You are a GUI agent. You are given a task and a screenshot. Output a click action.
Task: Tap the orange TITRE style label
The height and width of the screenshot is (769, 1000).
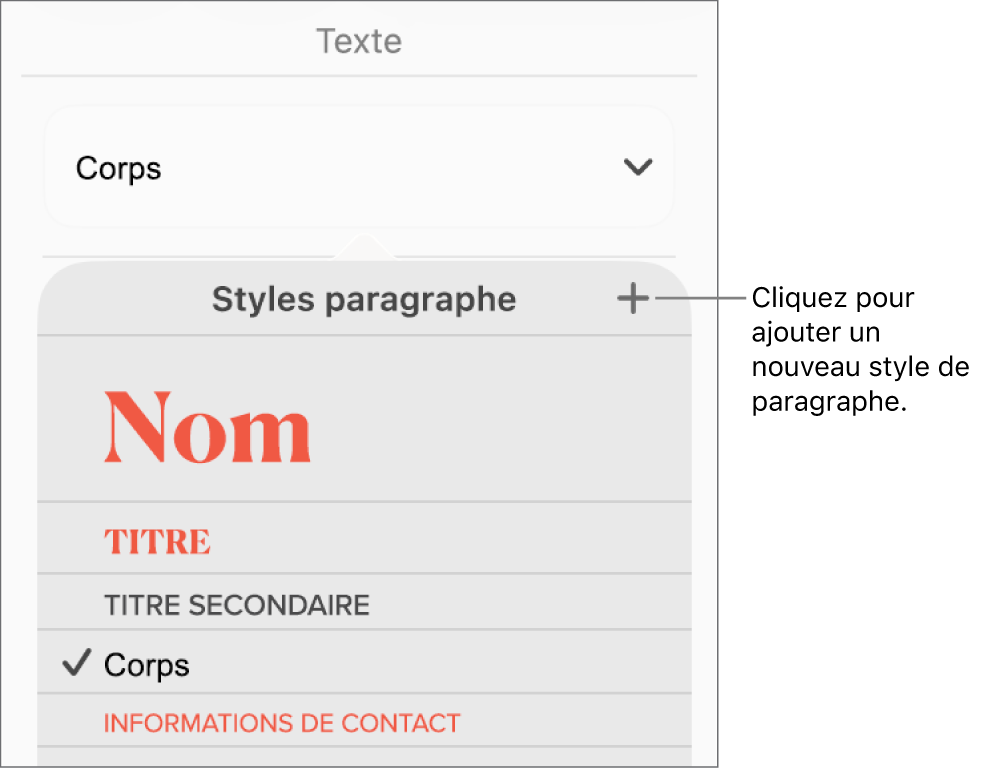coord(157,541)
